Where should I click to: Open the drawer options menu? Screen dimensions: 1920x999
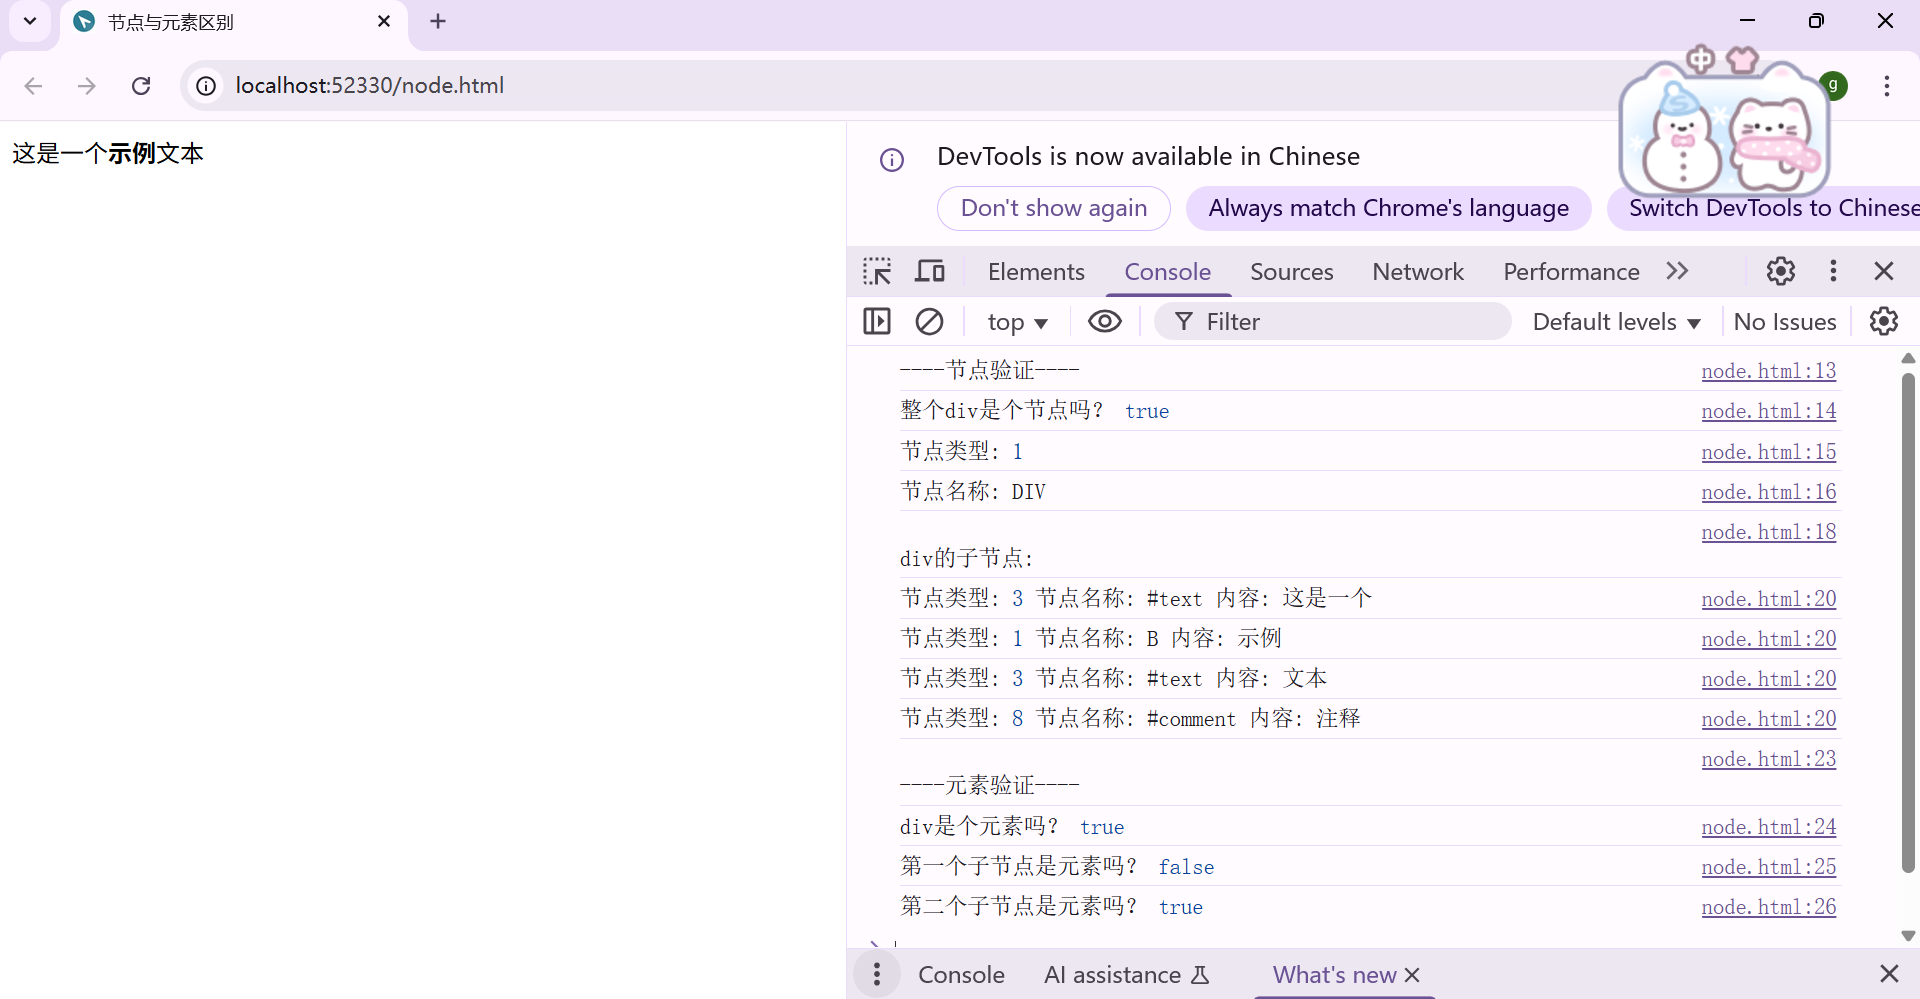coord(876,974)
